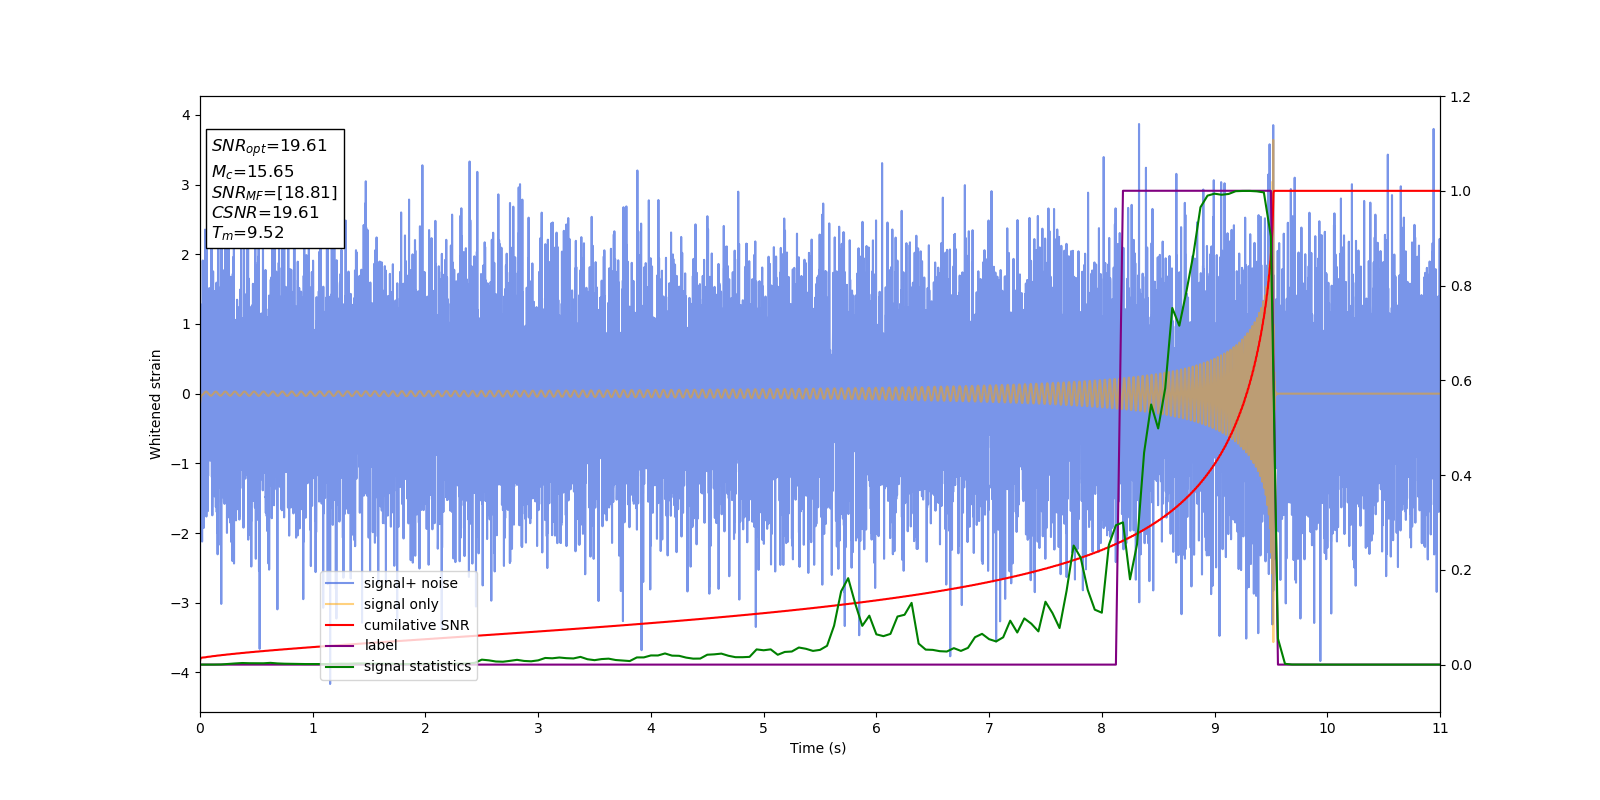Screen dimensions: 1600x800
Task: Click the x-axis tick label 10
Action: [x=1327, y=728]
